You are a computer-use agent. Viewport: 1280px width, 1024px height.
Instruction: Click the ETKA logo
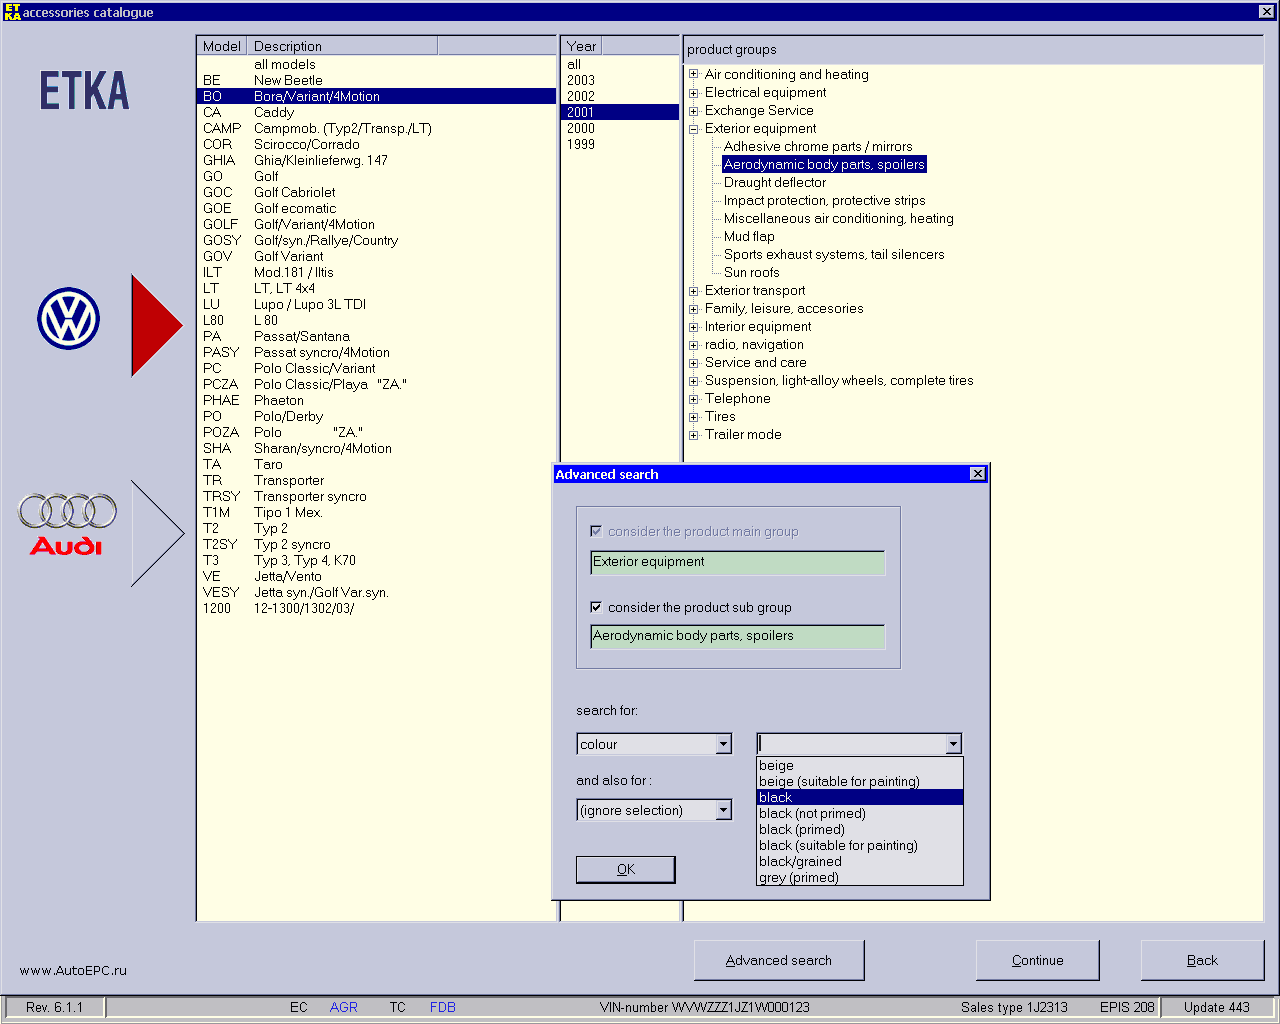pos(85,91)
